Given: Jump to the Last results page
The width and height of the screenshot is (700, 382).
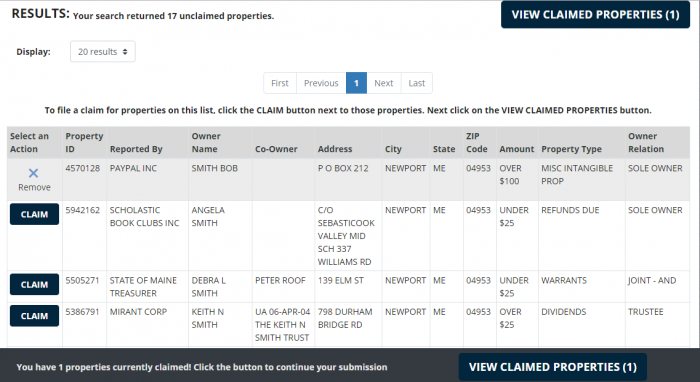Looking at the screenshot, I should (417, 83).
